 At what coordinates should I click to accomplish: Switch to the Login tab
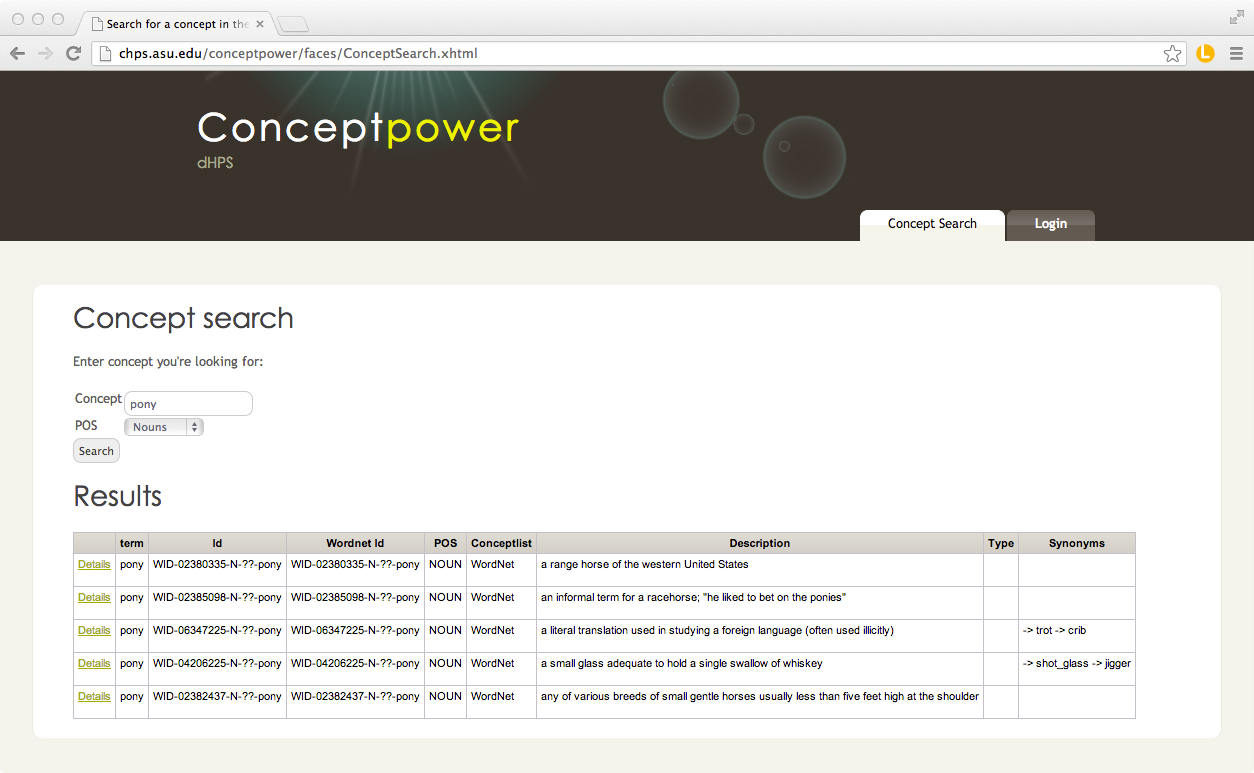[x=1050, y=224]
